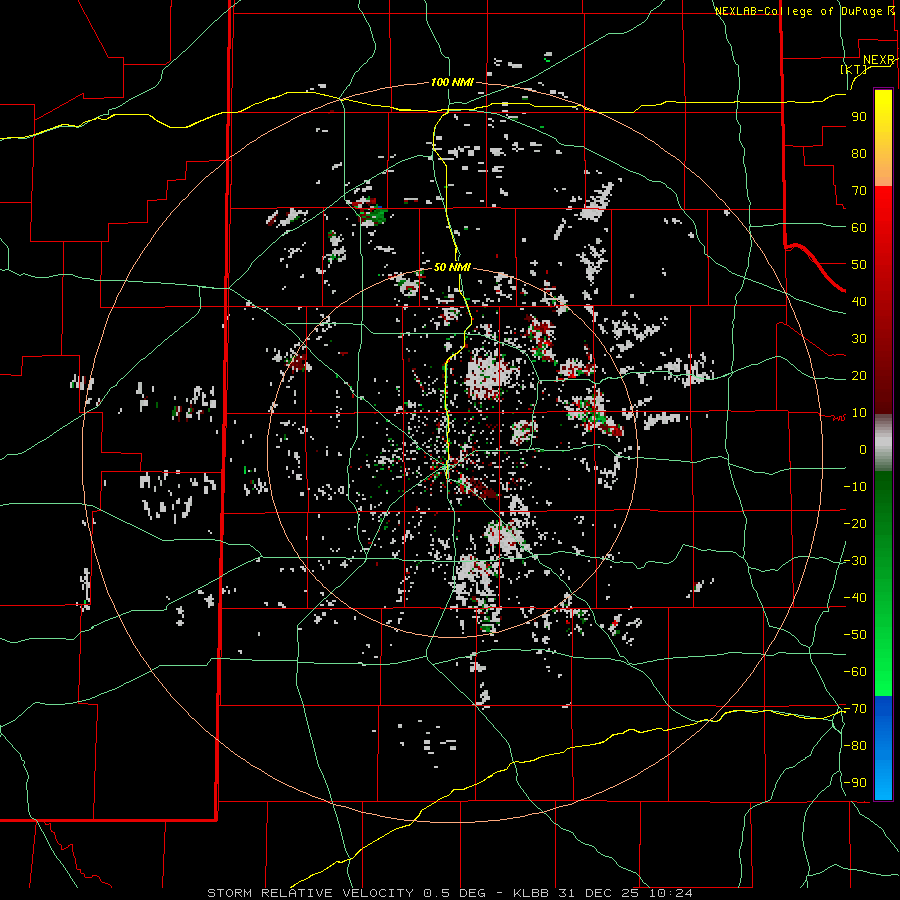Click the -10 value on the velocity scale
The height and width of the screenshot is (900, 900).
855,487
